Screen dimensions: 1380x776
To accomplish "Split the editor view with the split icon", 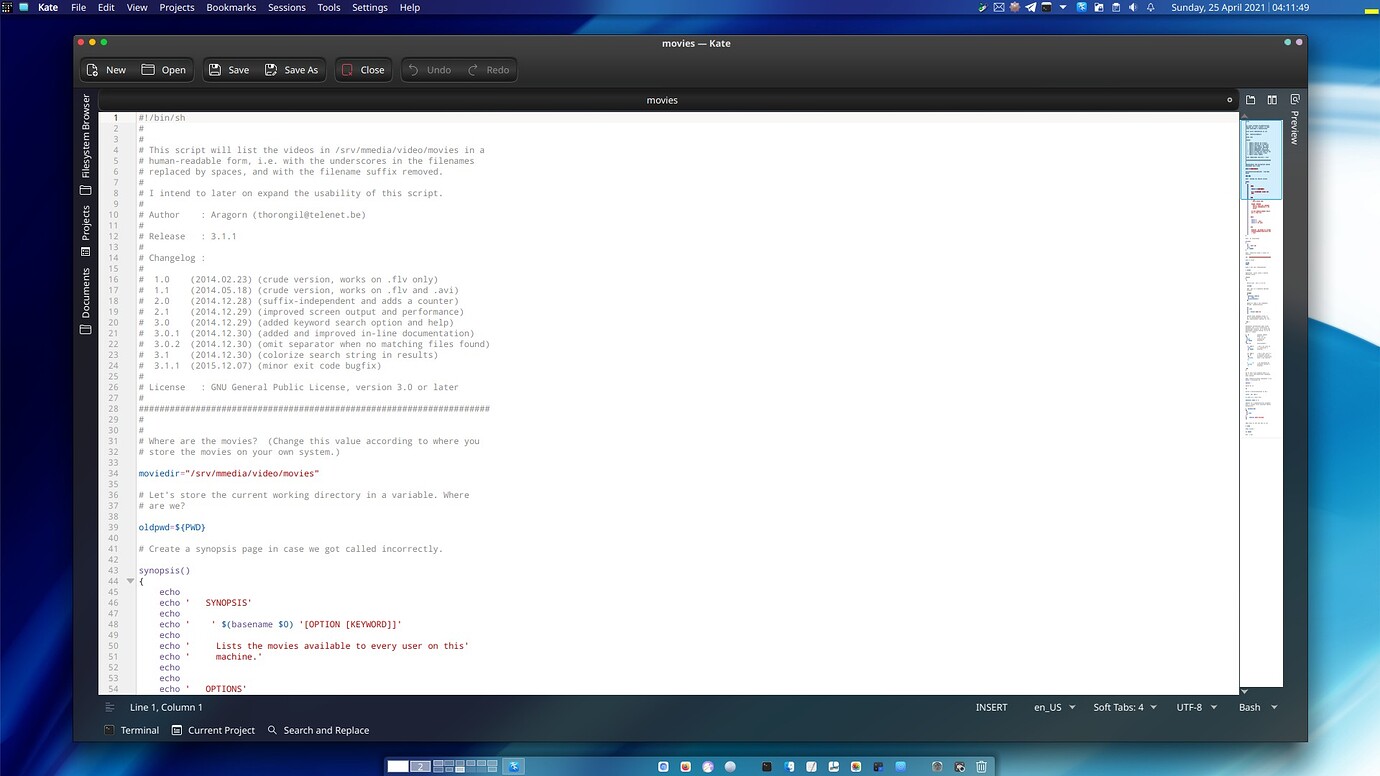I will click(x=1272, y=100).
